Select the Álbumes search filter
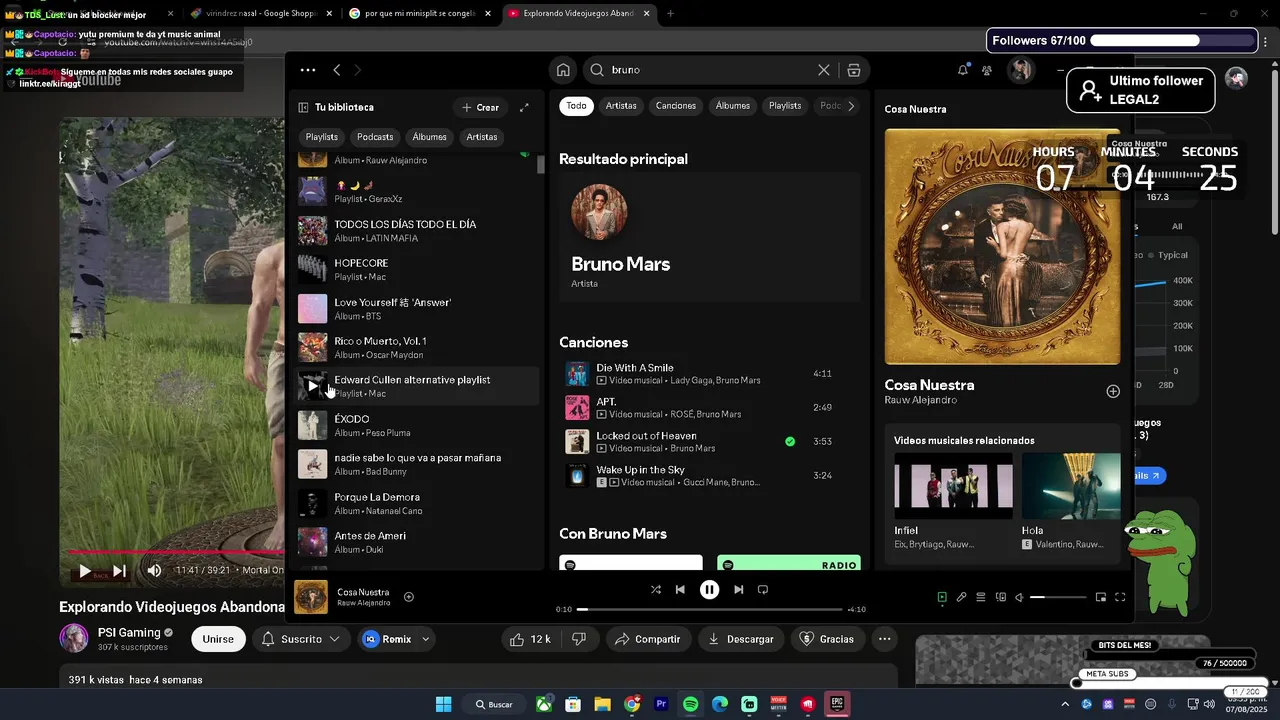The height and width of the screenshot is (720, 1280). click(x=733, y=106)
